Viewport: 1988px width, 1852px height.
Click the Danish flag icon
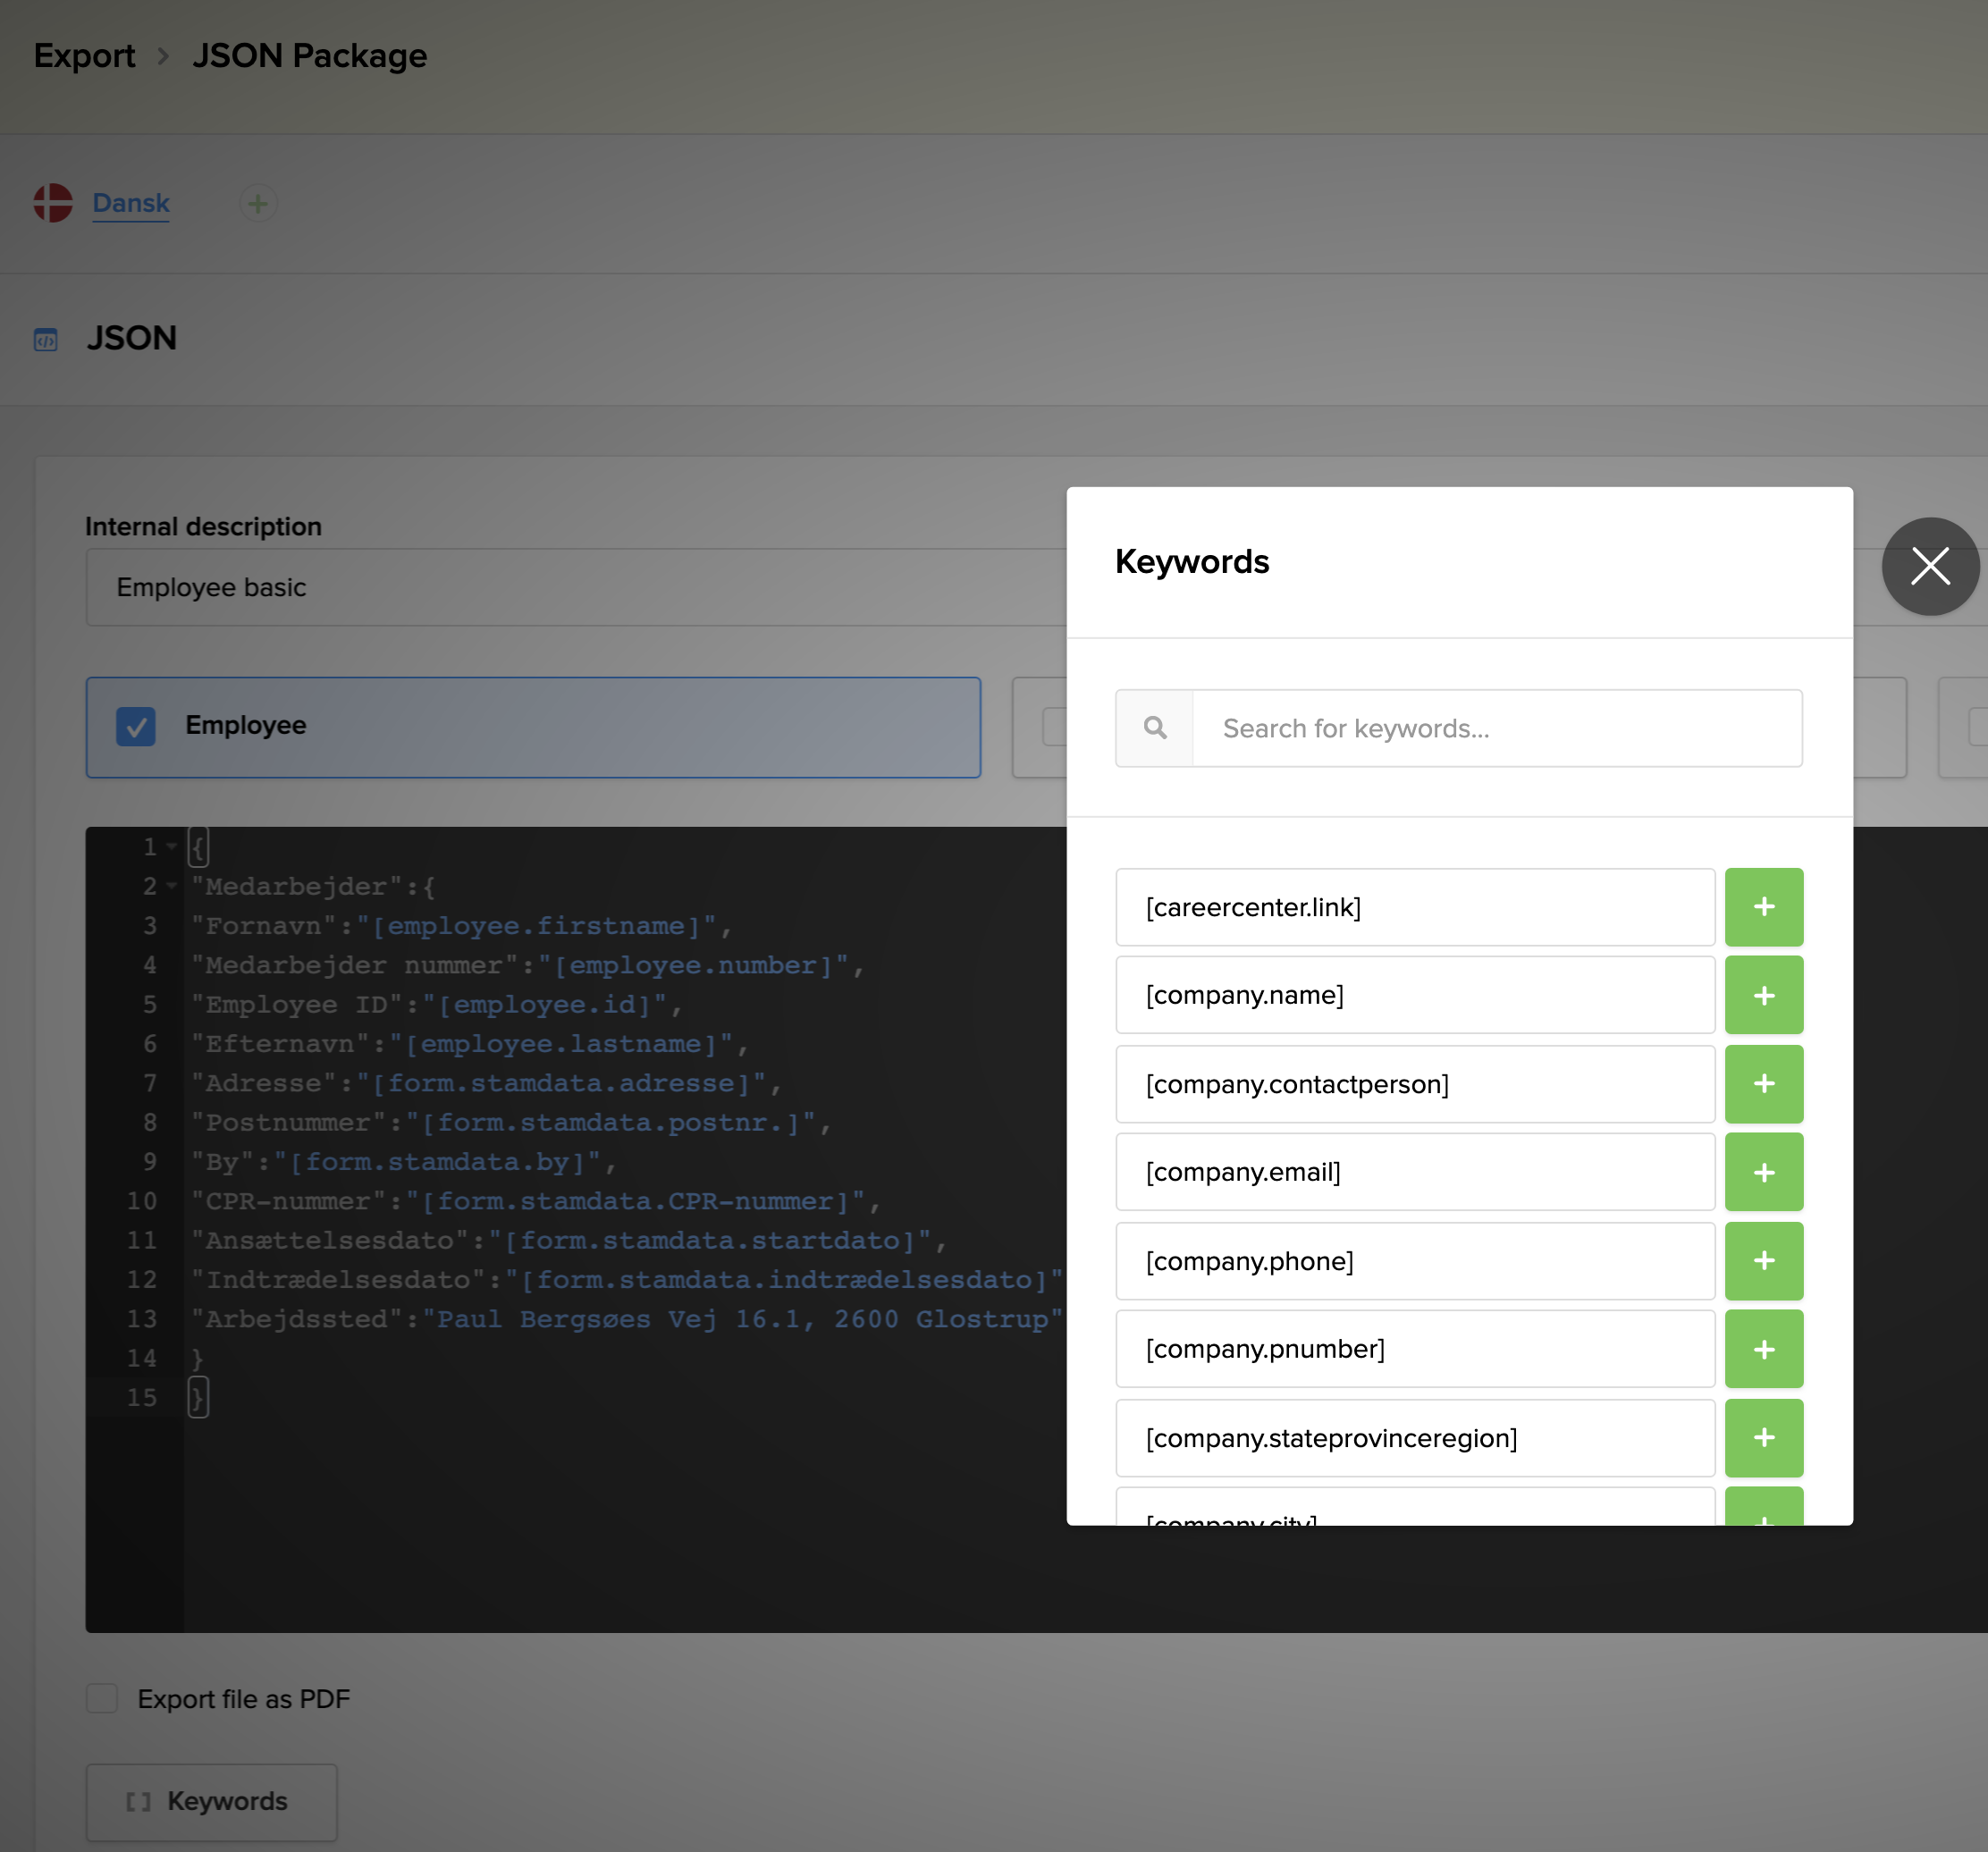[x=53, y=202]
